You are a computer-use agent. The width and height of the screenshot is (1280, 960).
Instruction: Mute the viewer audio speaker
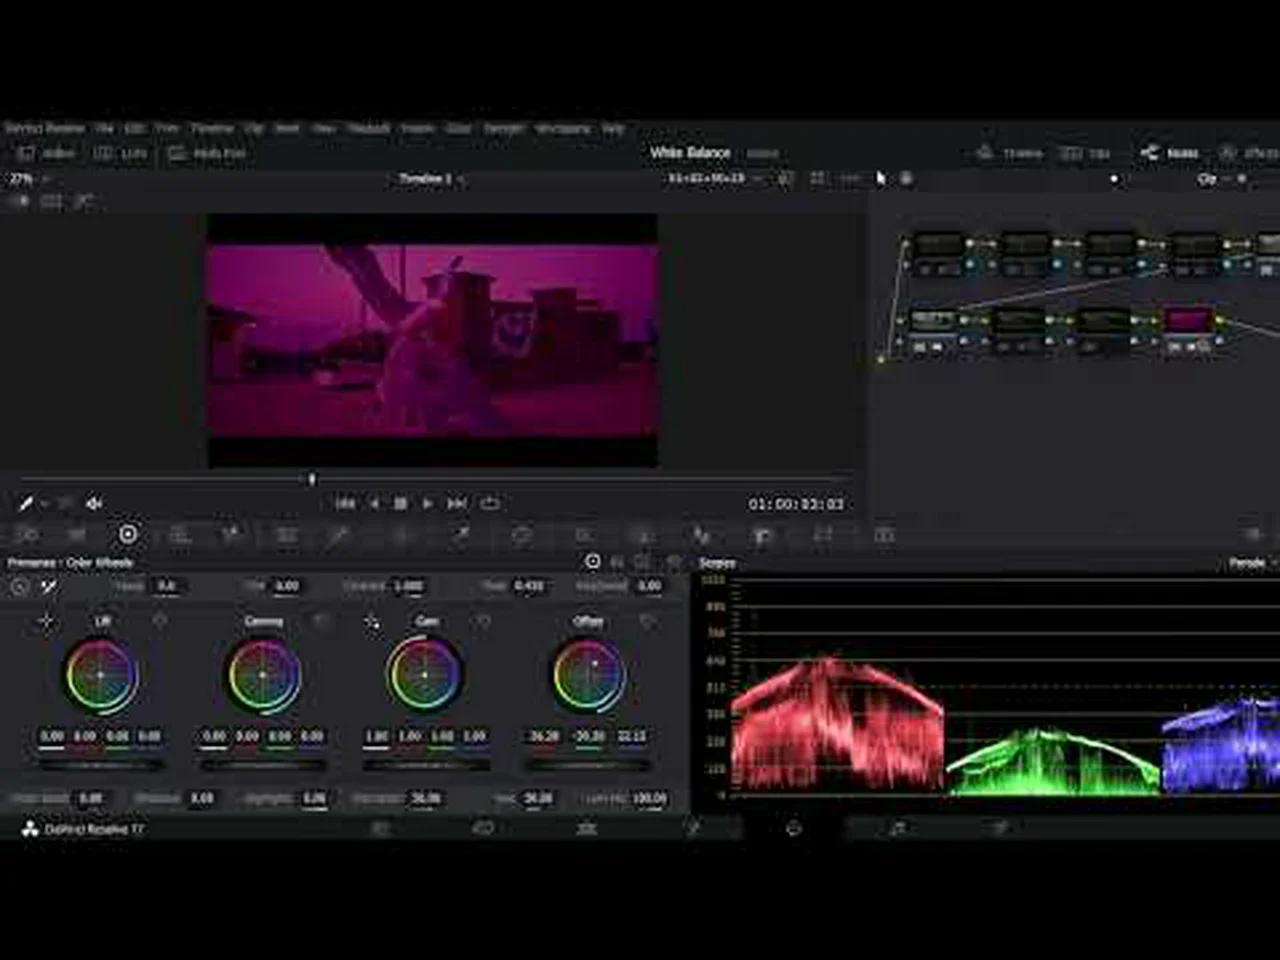click(x=94, y=504)
